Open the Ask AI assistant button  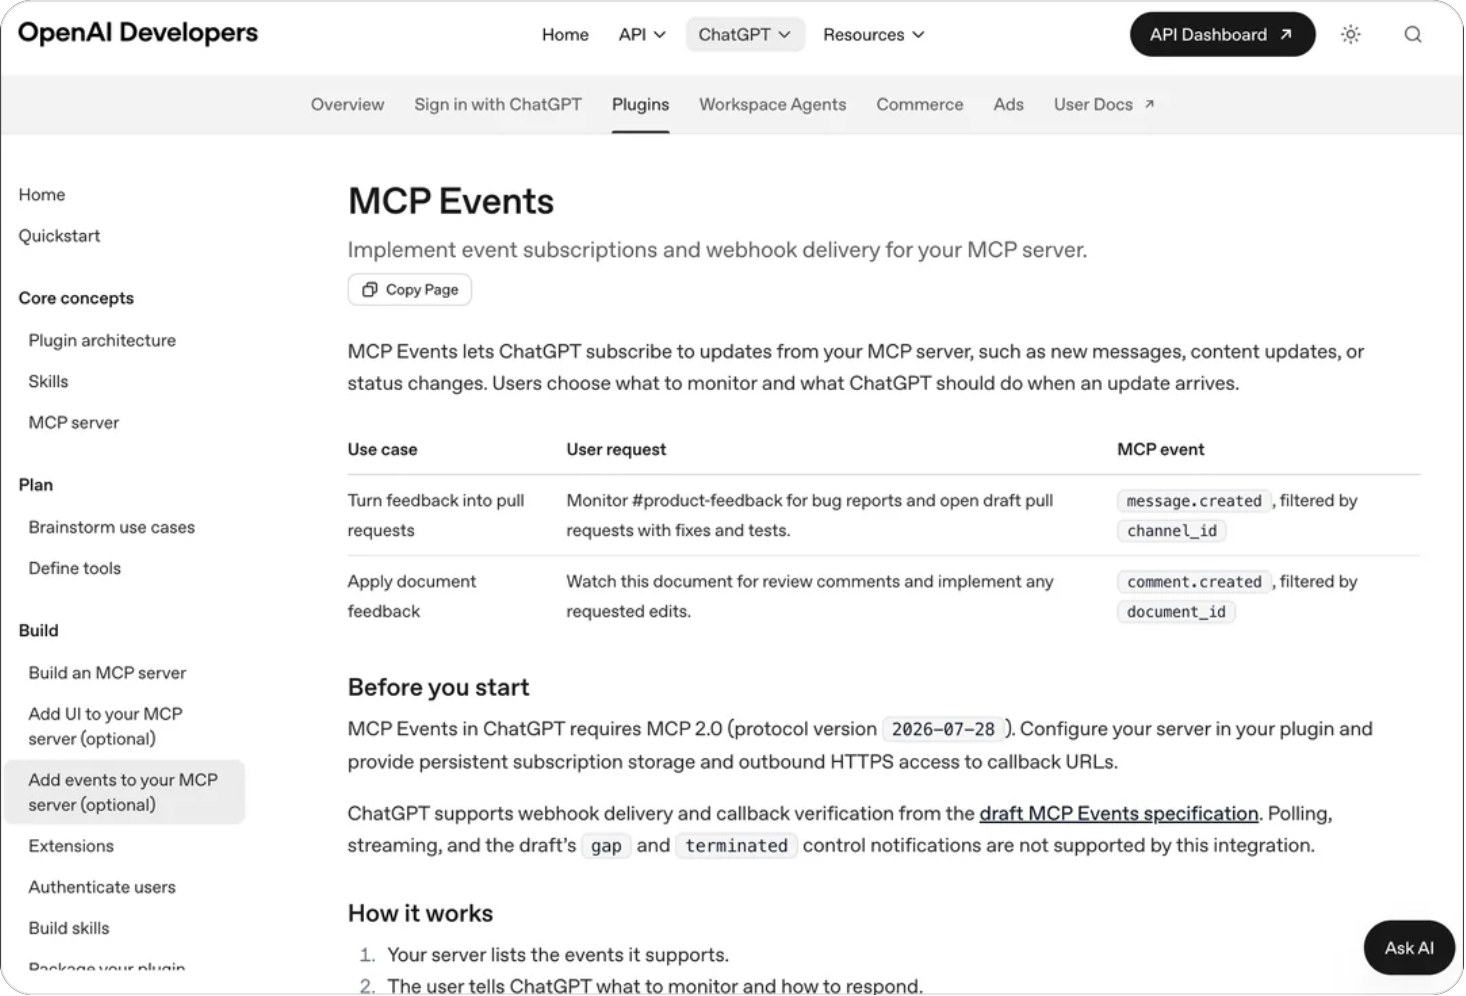point(1409,947)
